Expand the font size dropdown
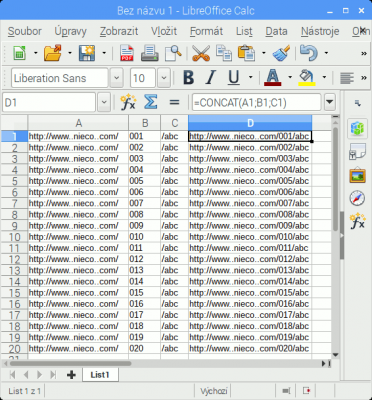This screenshot has height=400, width=372. tap(164, 78)
